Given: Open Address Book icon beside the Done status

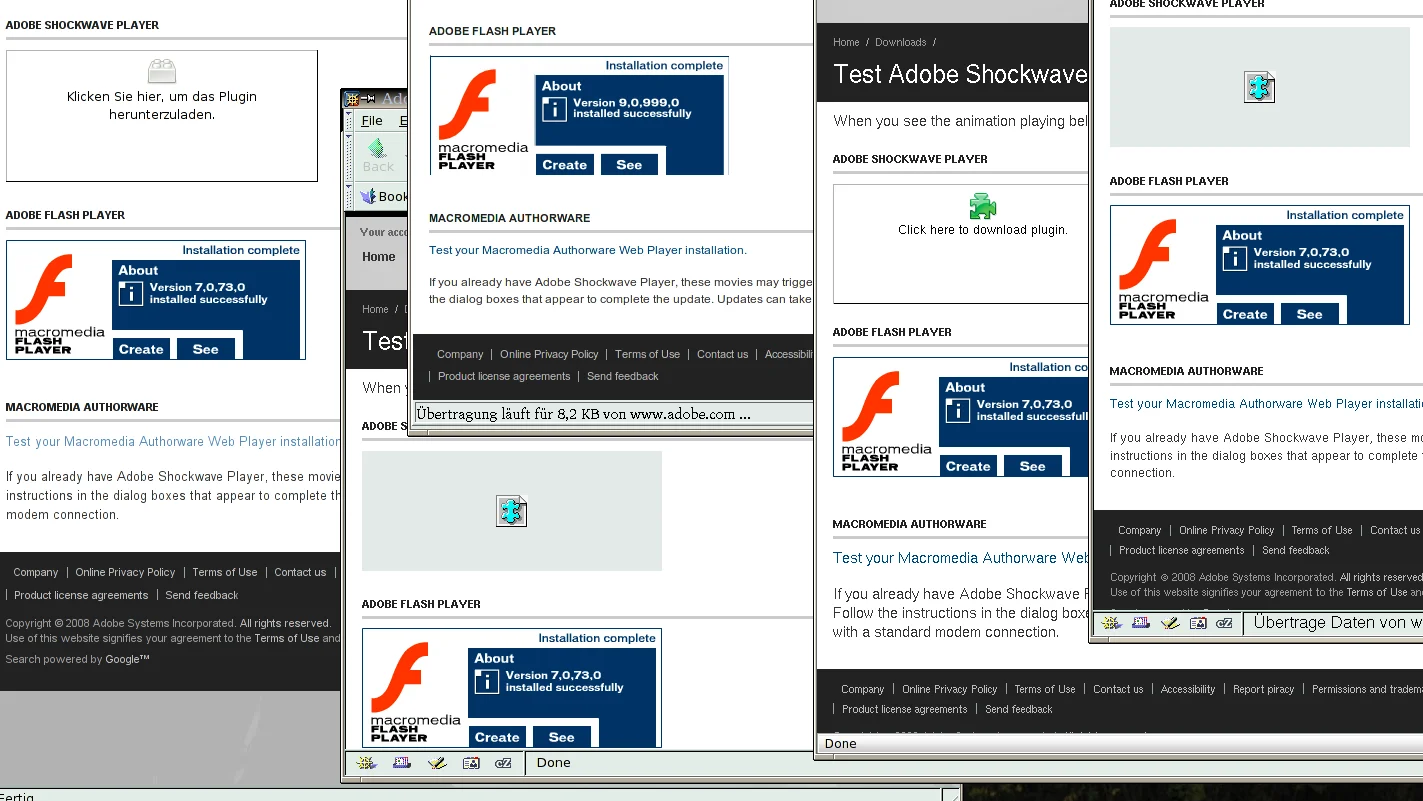Looking at the screenshot, I should (x=471, y=763).
